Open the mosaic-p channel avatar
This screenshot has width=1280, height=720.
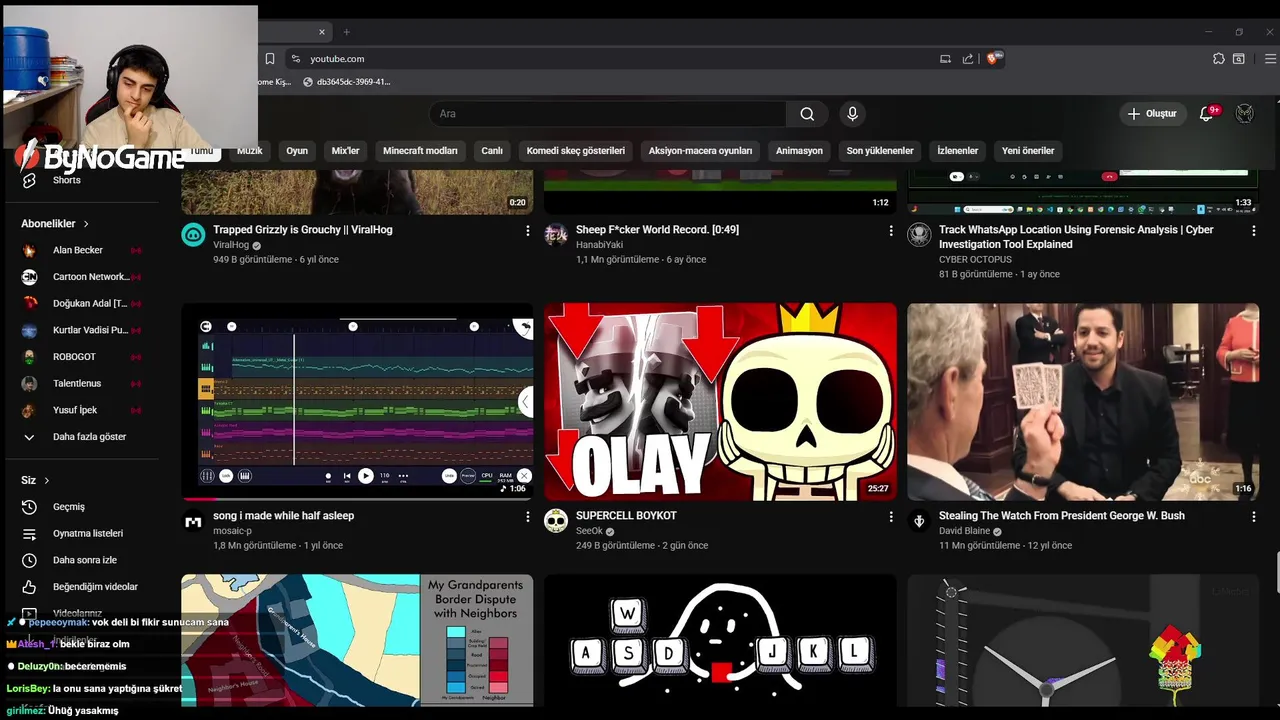coord(193,521)
